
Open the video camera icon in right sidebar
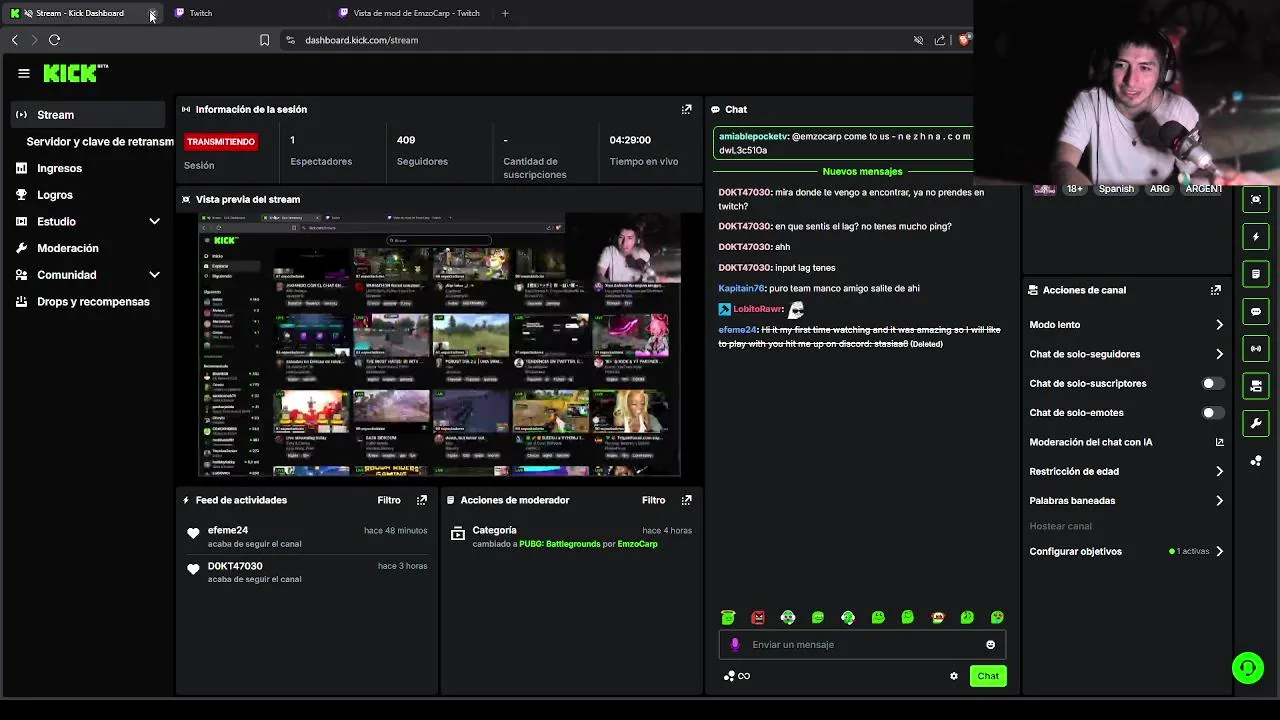coord(1256,385)
